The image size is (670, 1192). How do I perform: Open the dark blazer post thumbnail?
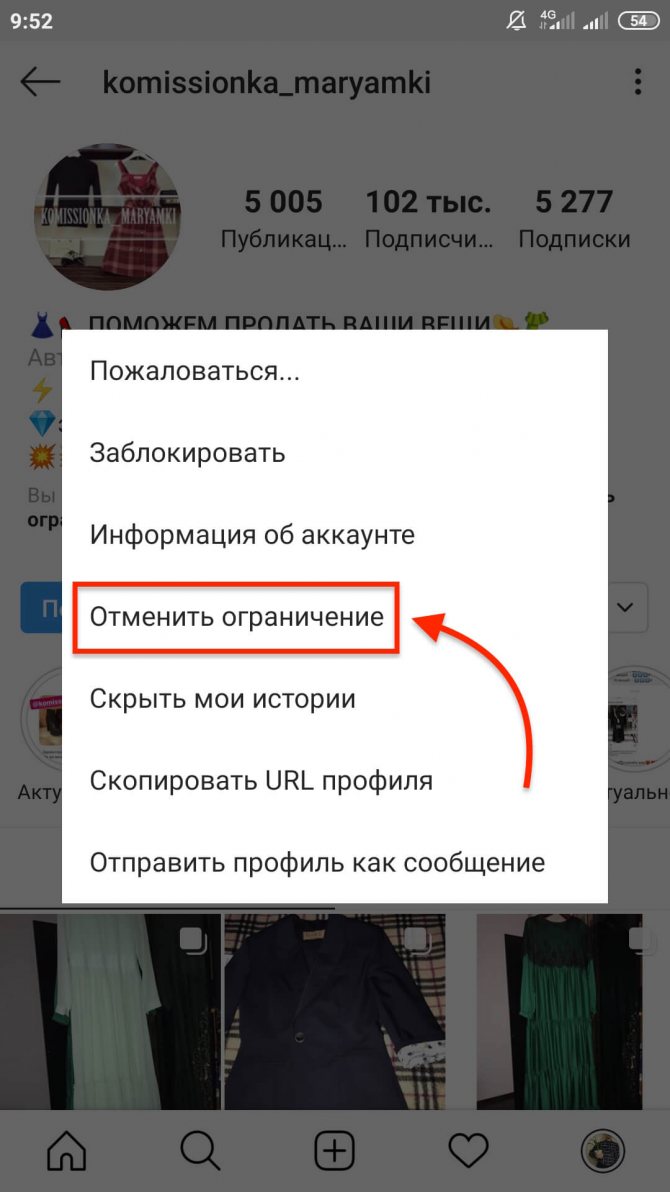[x=335, y=1011]
